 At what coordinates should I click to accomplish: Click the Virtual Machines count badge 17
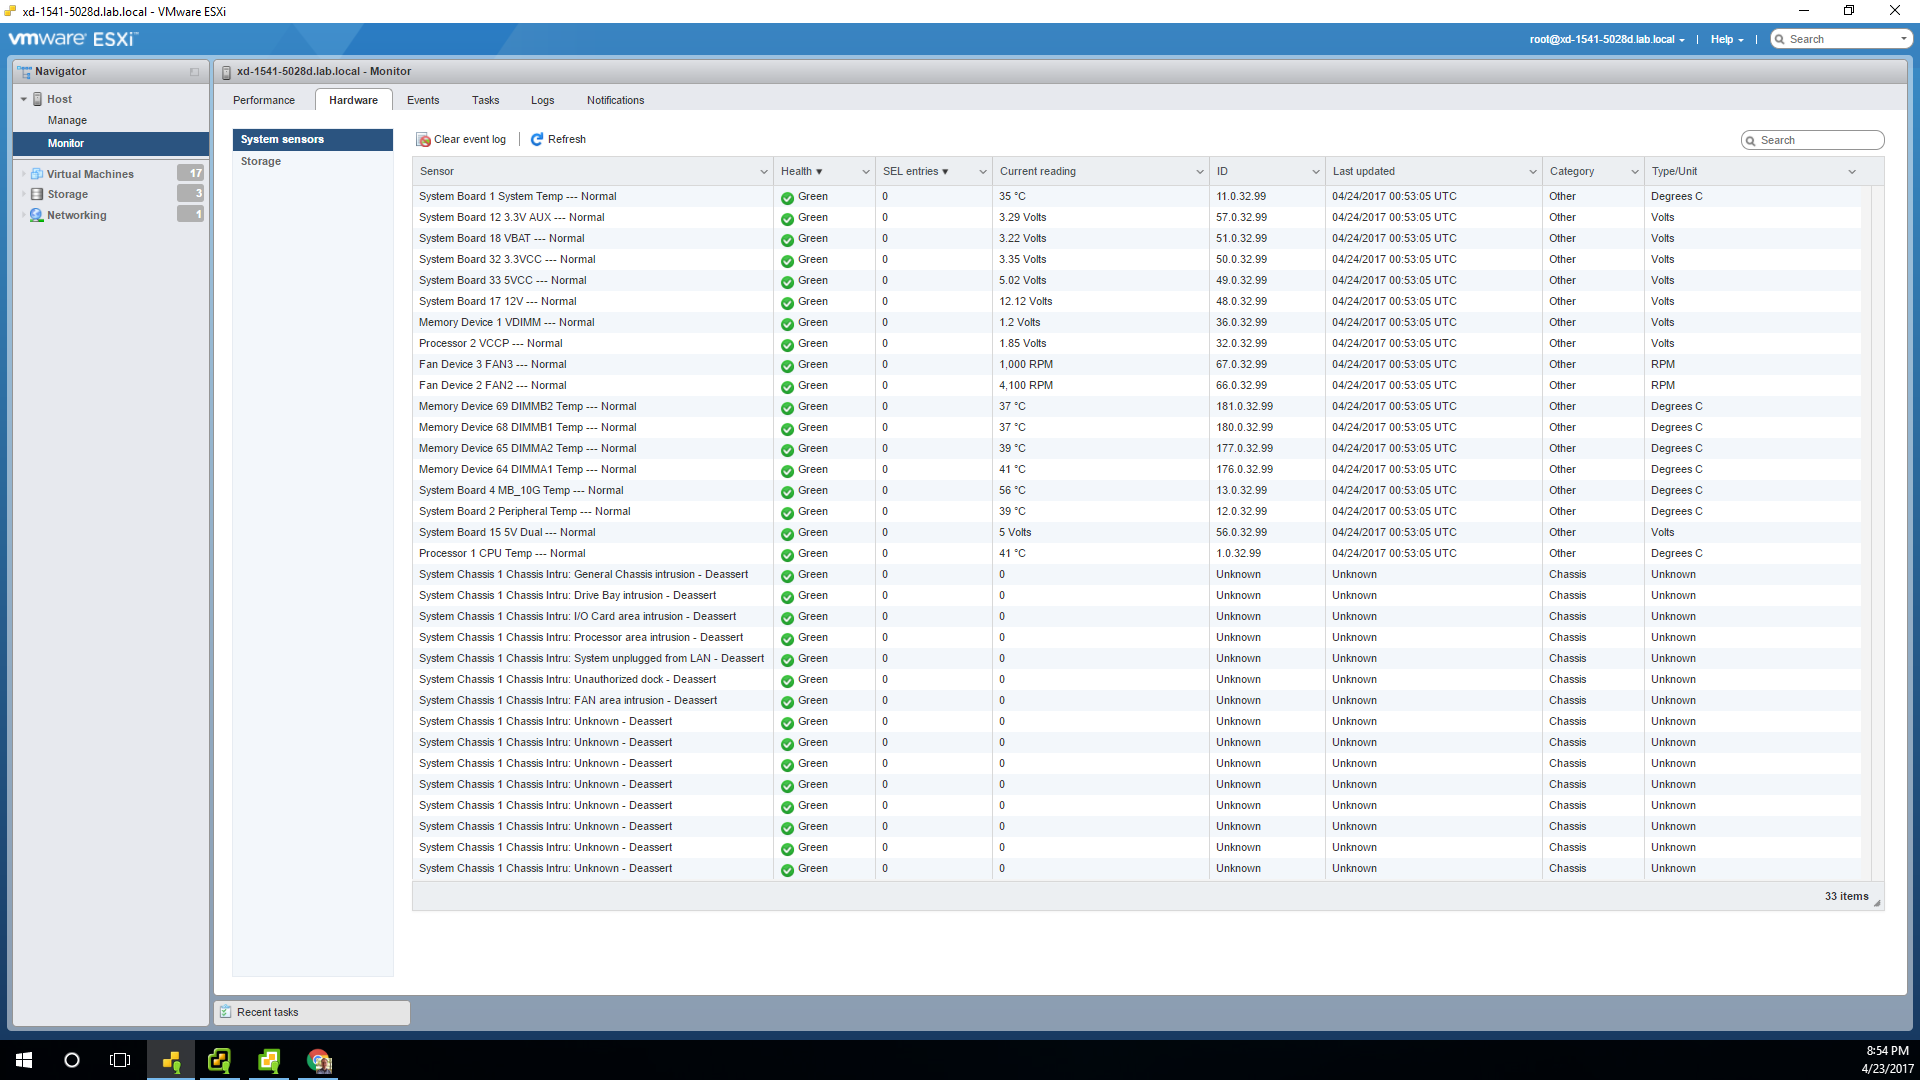click(191, 173)
